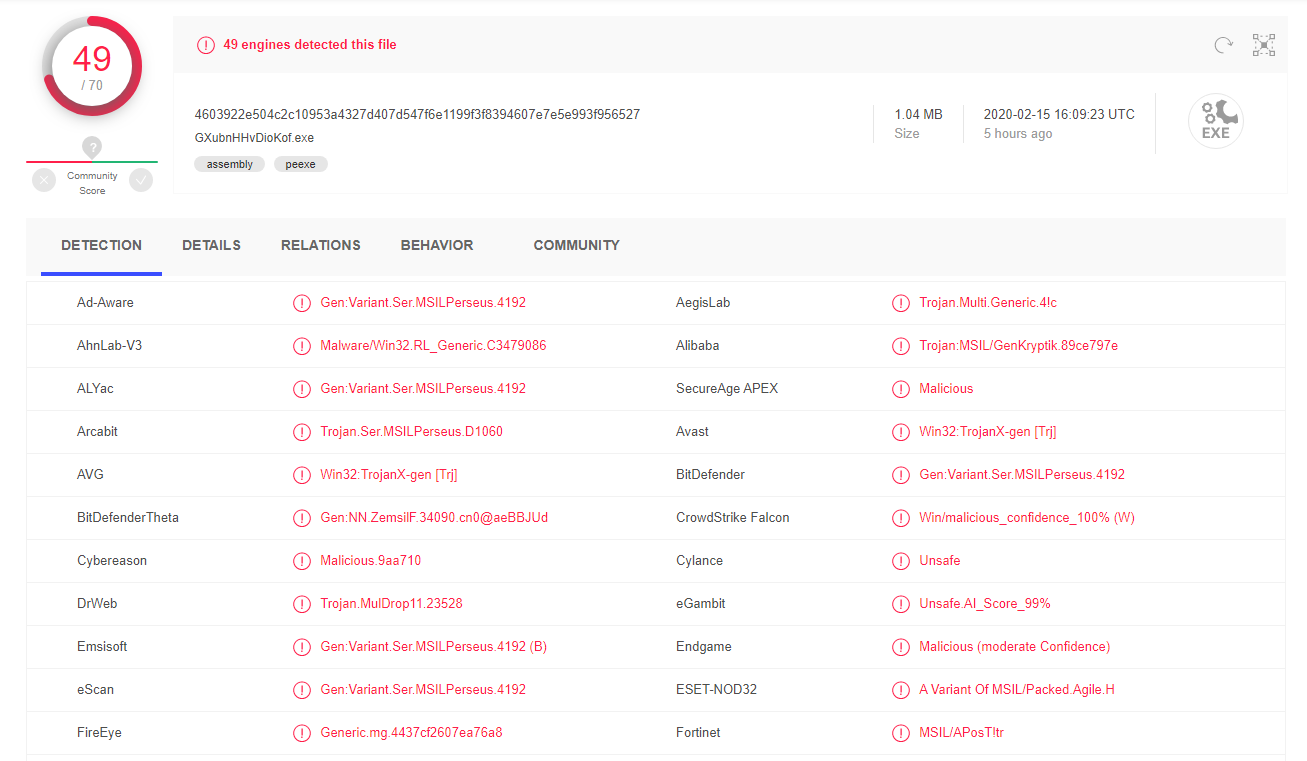Click 'Trojan:MSIL/GenKryptik.89ce797e' detection result
The width and height of the screenshot is (1307, 761).
coord(1019,346)
